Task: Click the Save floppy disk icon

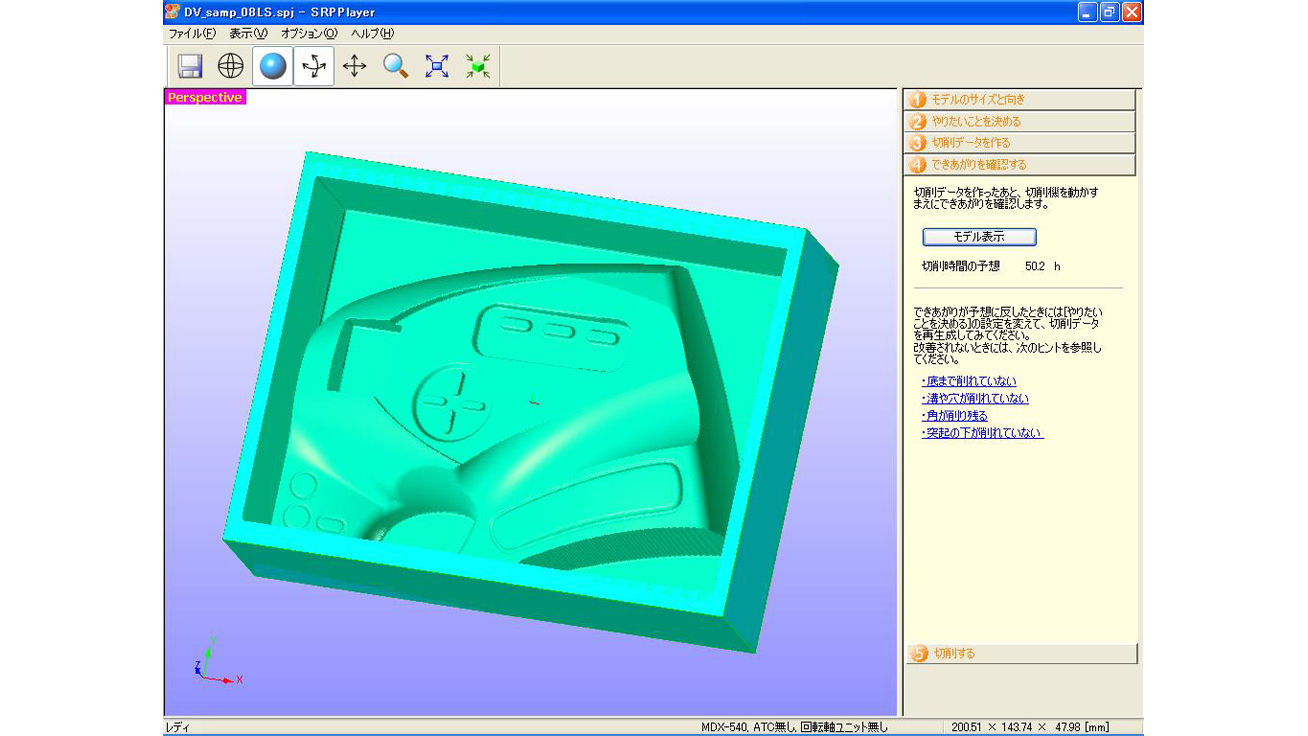Action: coord(190,67)
